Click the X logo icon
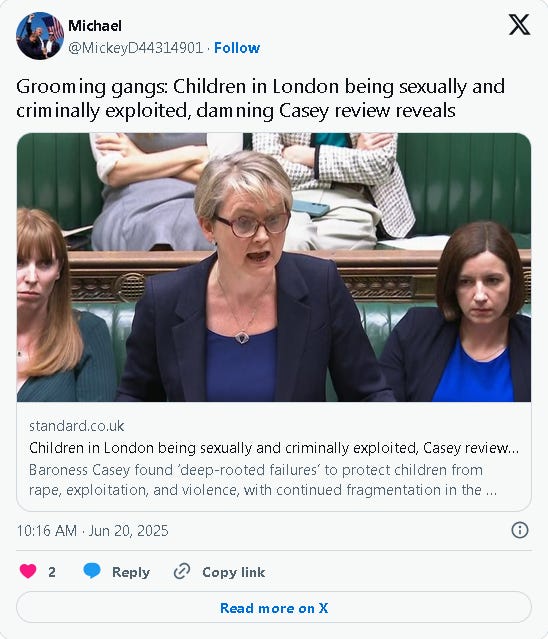This screenshot has height=639, width=548. pyautogui.click(x=519, y=25)
